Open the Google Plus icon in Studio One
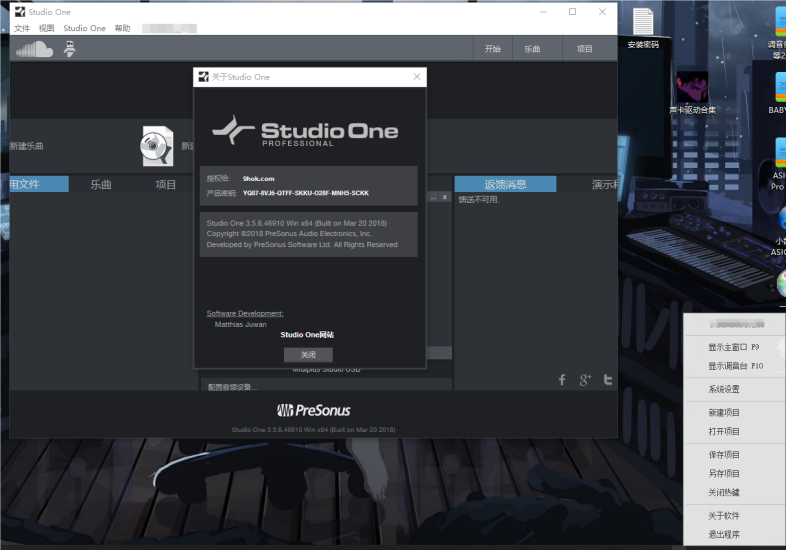Viewport: 786px width, 550px height. tap(585, 380)
